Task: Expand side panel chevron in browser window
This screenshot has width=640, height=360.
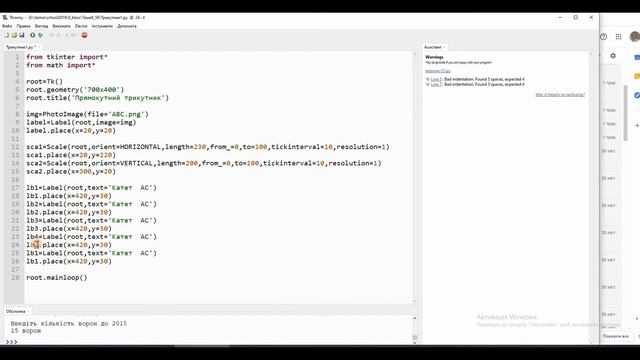Action: click(637, 318)
